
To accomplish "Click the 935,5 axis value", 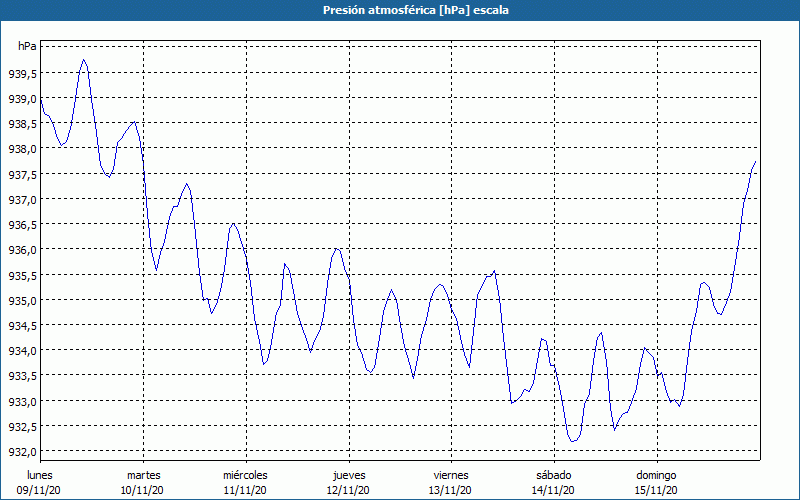I will coord(22,276).
